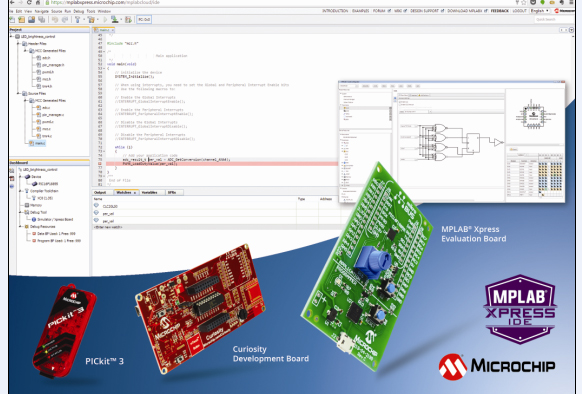Click the Save All toolbar icon

click(41, 20)
